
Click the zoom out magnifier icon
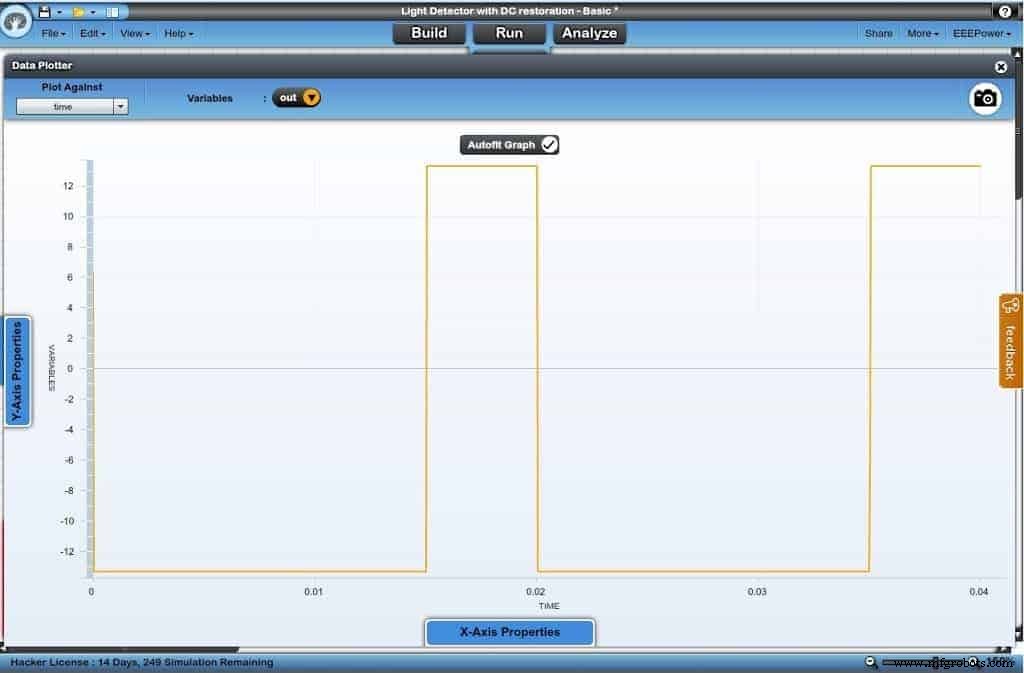[871, 662]
